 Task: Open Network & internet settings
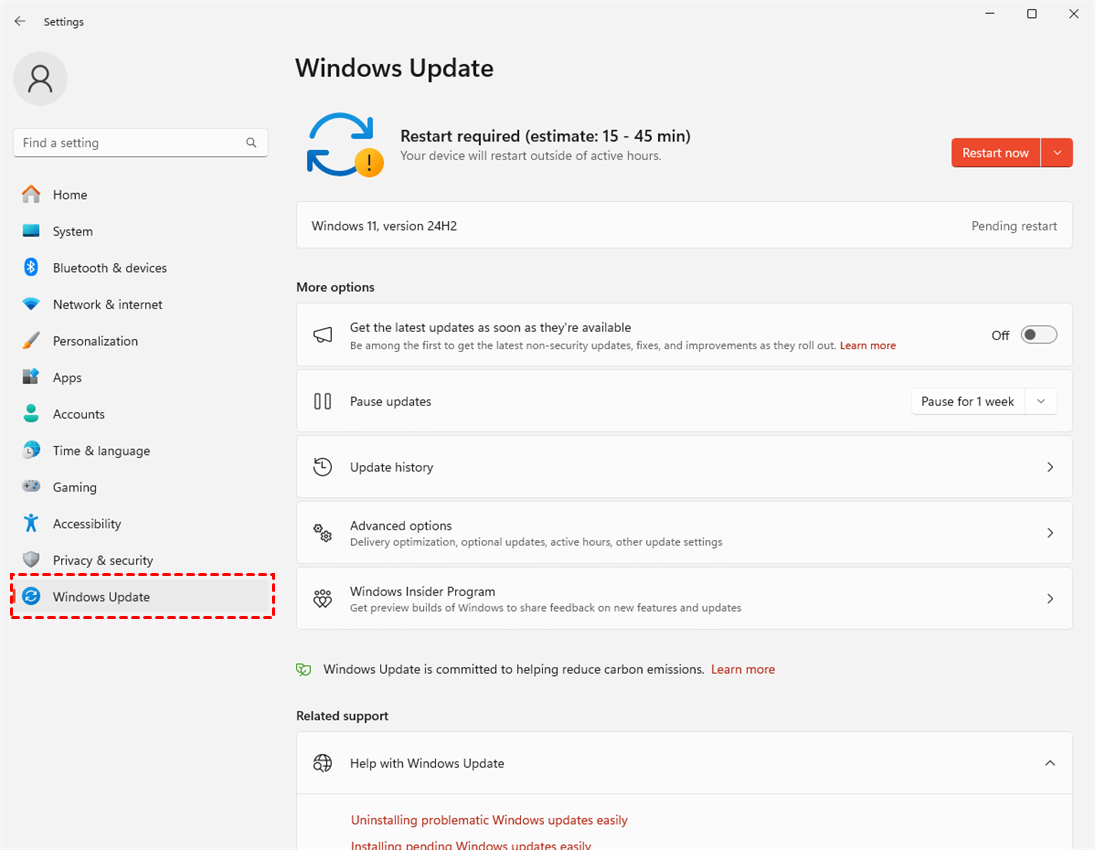point(107,304)
